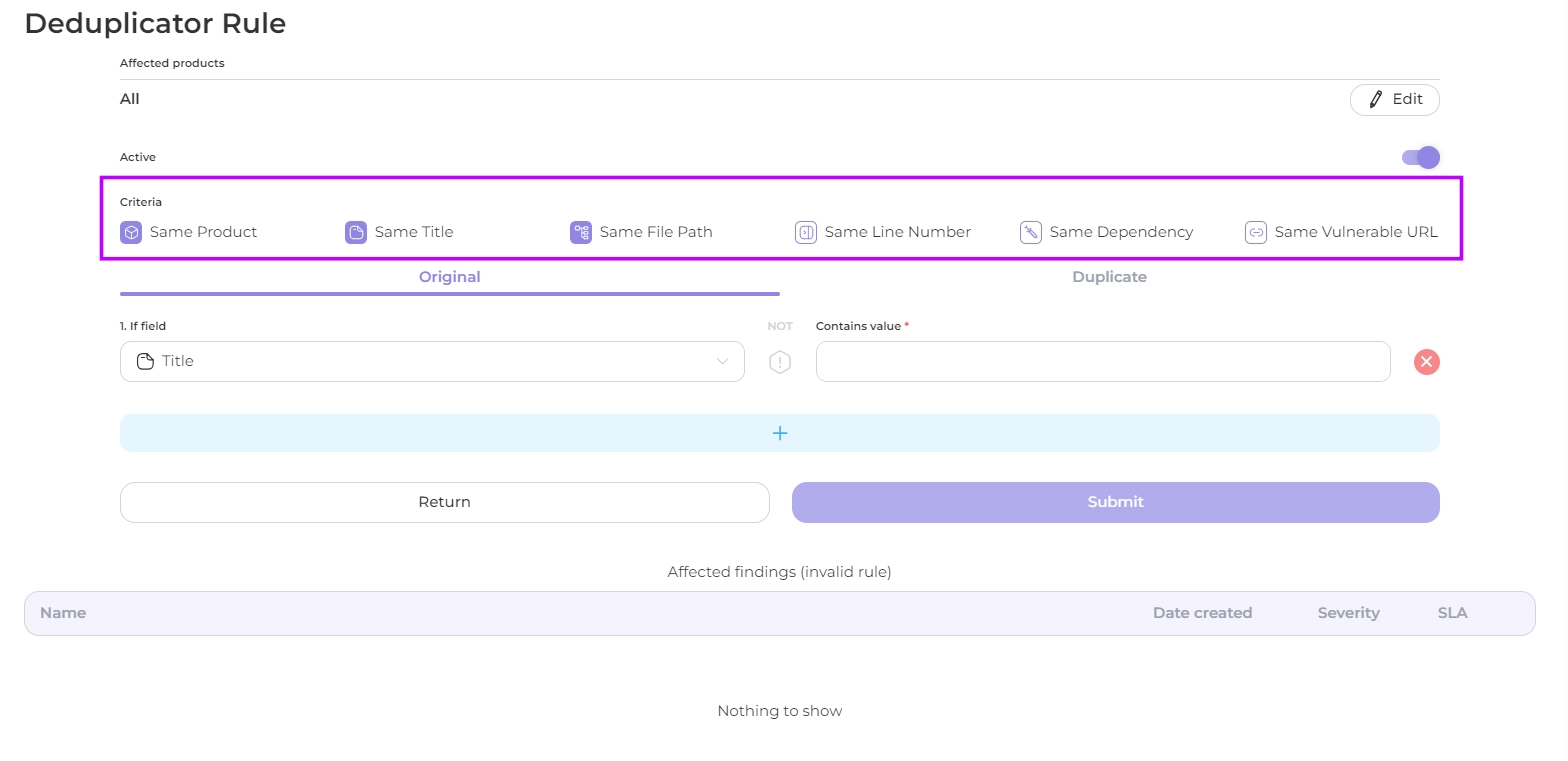Viewport: 1568px width, 761px height.
Task: Click the red remove condition icon
Action: pos(1426,362)
